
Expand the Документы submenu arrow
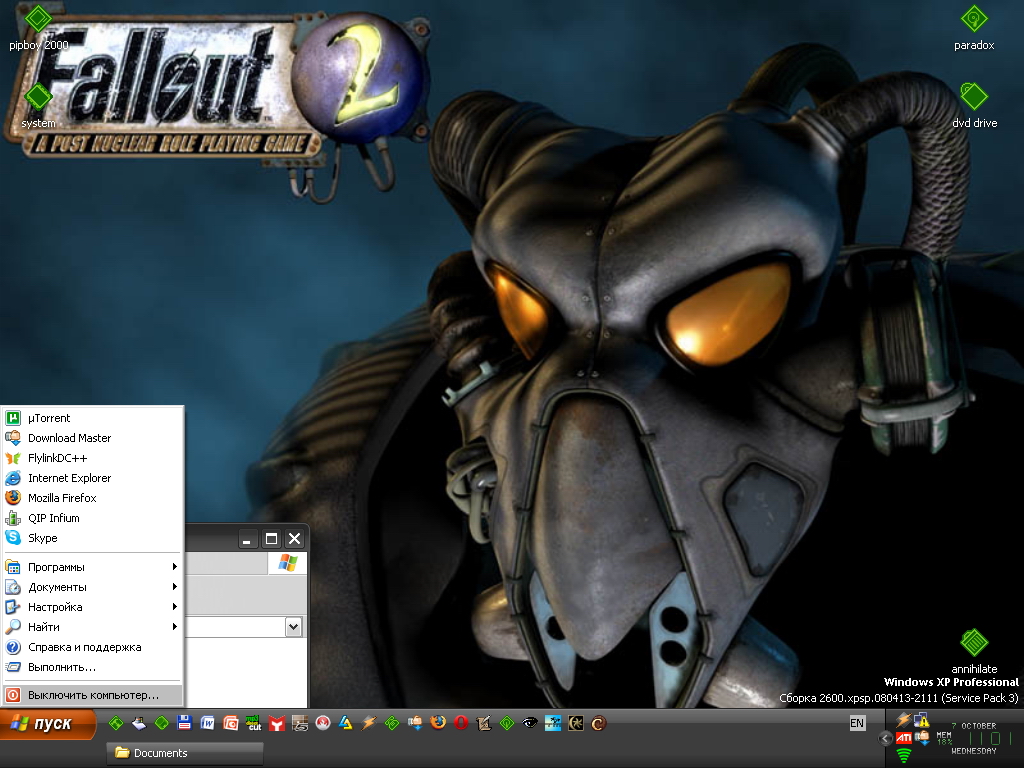174,586
